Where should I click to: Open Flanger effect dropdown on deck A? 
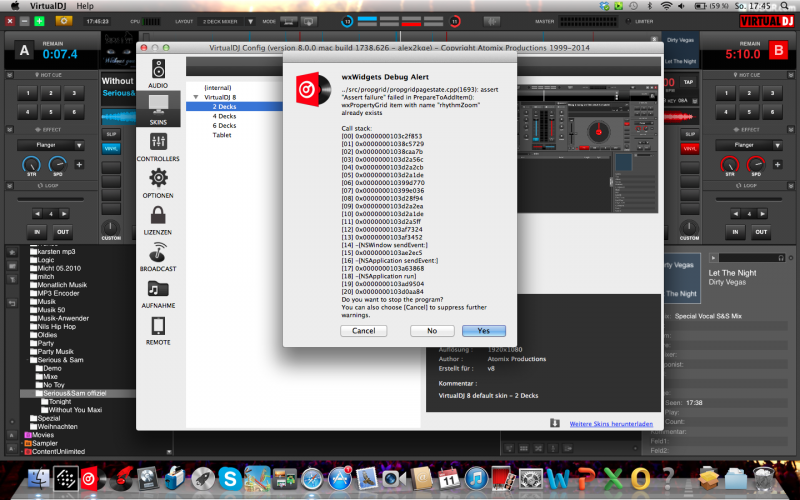click(x=79, y=145)
